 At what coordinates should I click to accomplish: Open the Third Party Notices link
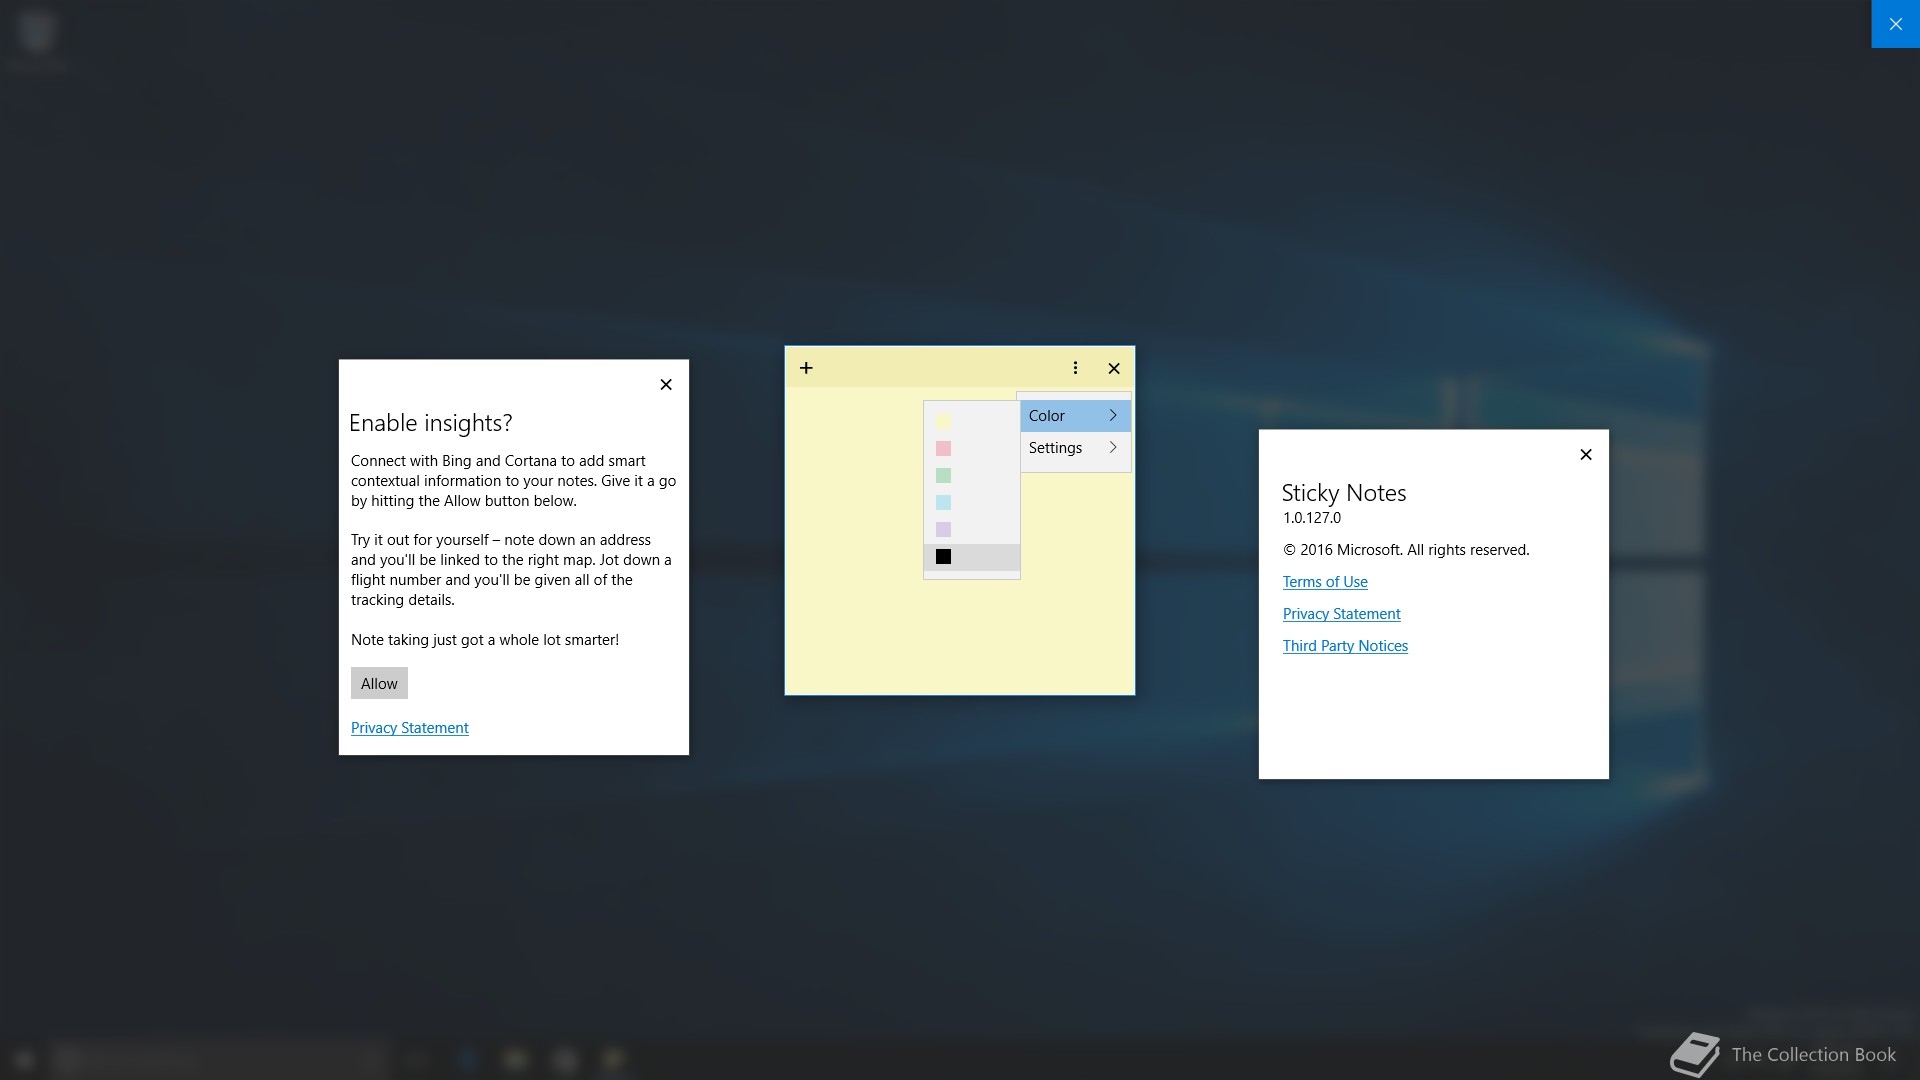click(1345, 646)
